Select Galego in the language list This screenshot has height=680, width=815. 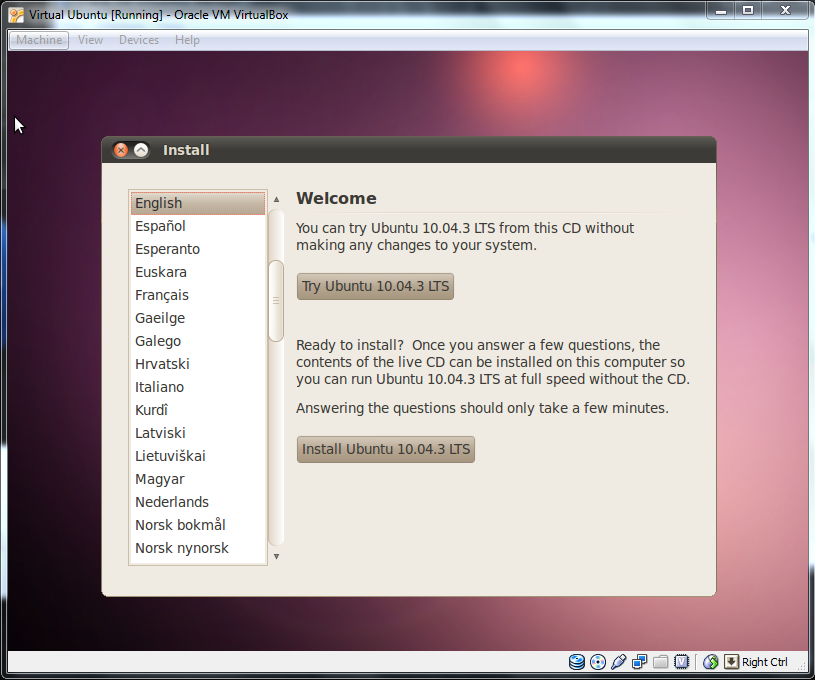[x=198, y=341]
